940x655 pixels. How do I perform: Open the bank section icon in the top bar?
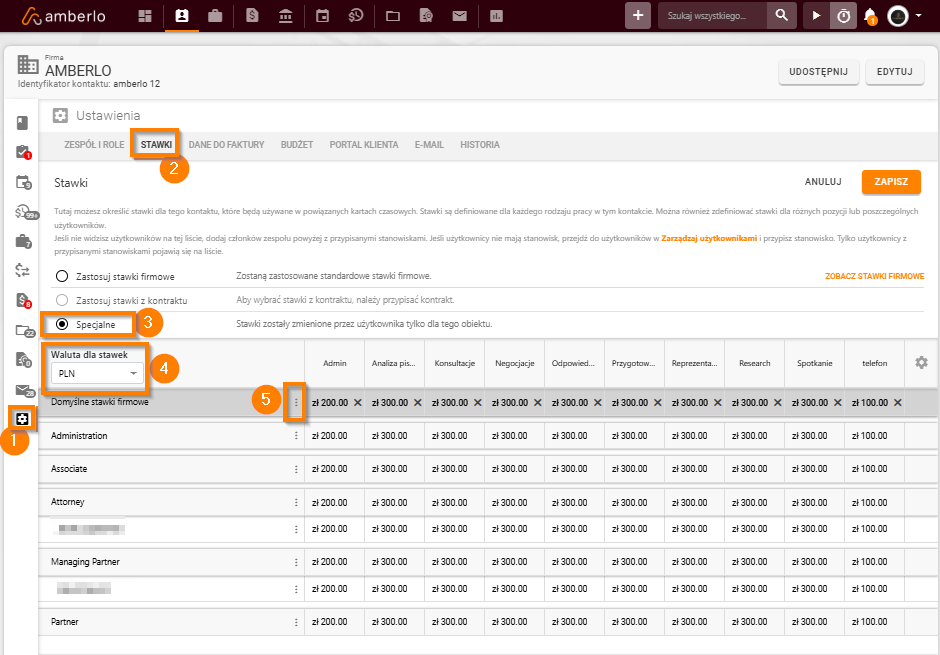coord(286,16)
